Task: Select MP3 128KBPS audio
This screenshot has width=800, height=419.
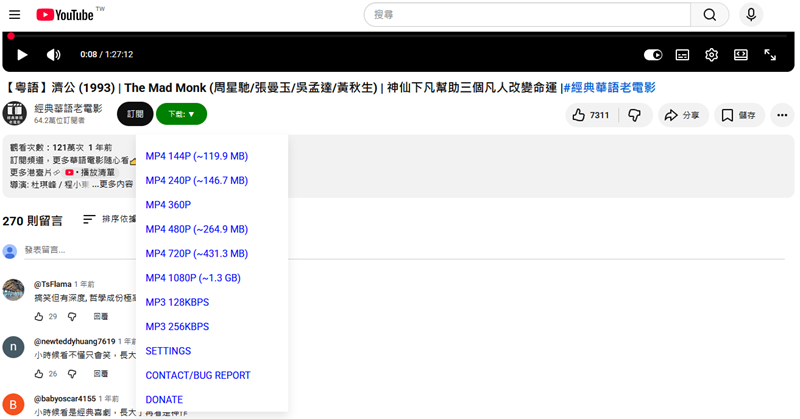Action: click(x=177, y=302)
